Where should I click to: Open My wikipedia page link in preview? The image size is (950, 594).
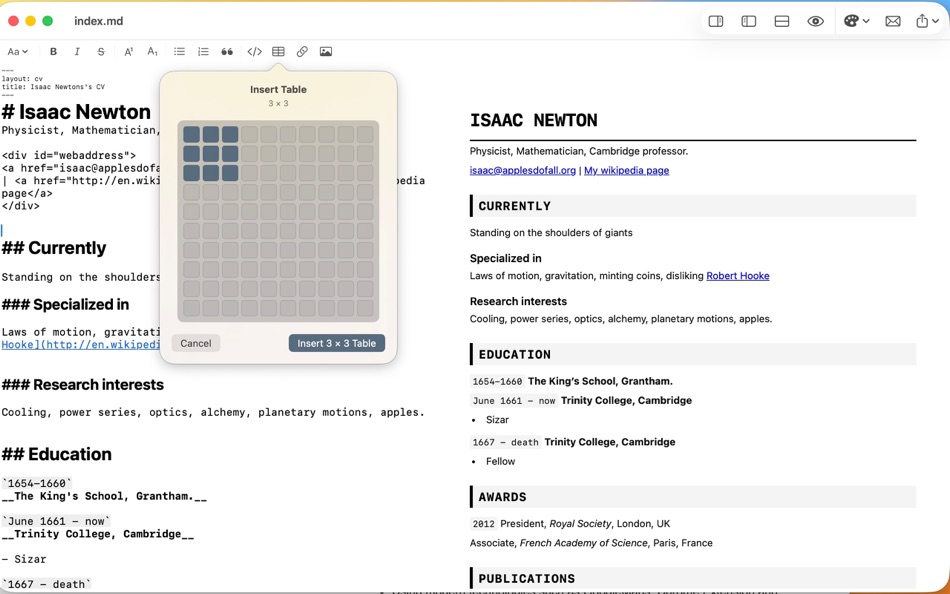626,170
